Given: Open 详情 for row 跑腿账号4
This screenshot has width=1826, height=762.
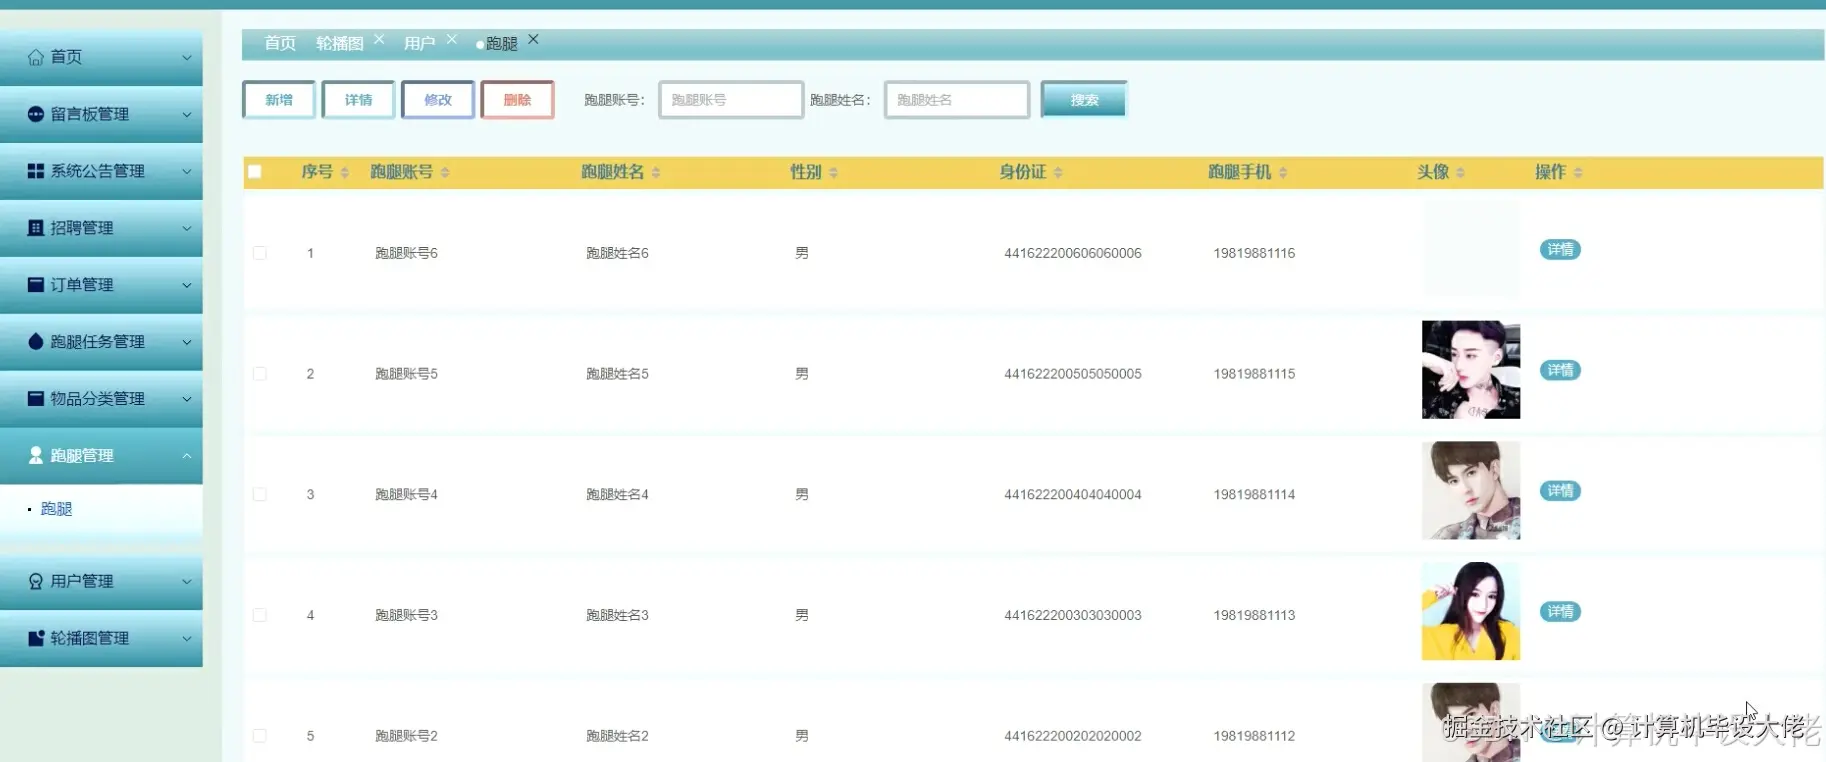Looking at the screenshot, I should 1560,491.
